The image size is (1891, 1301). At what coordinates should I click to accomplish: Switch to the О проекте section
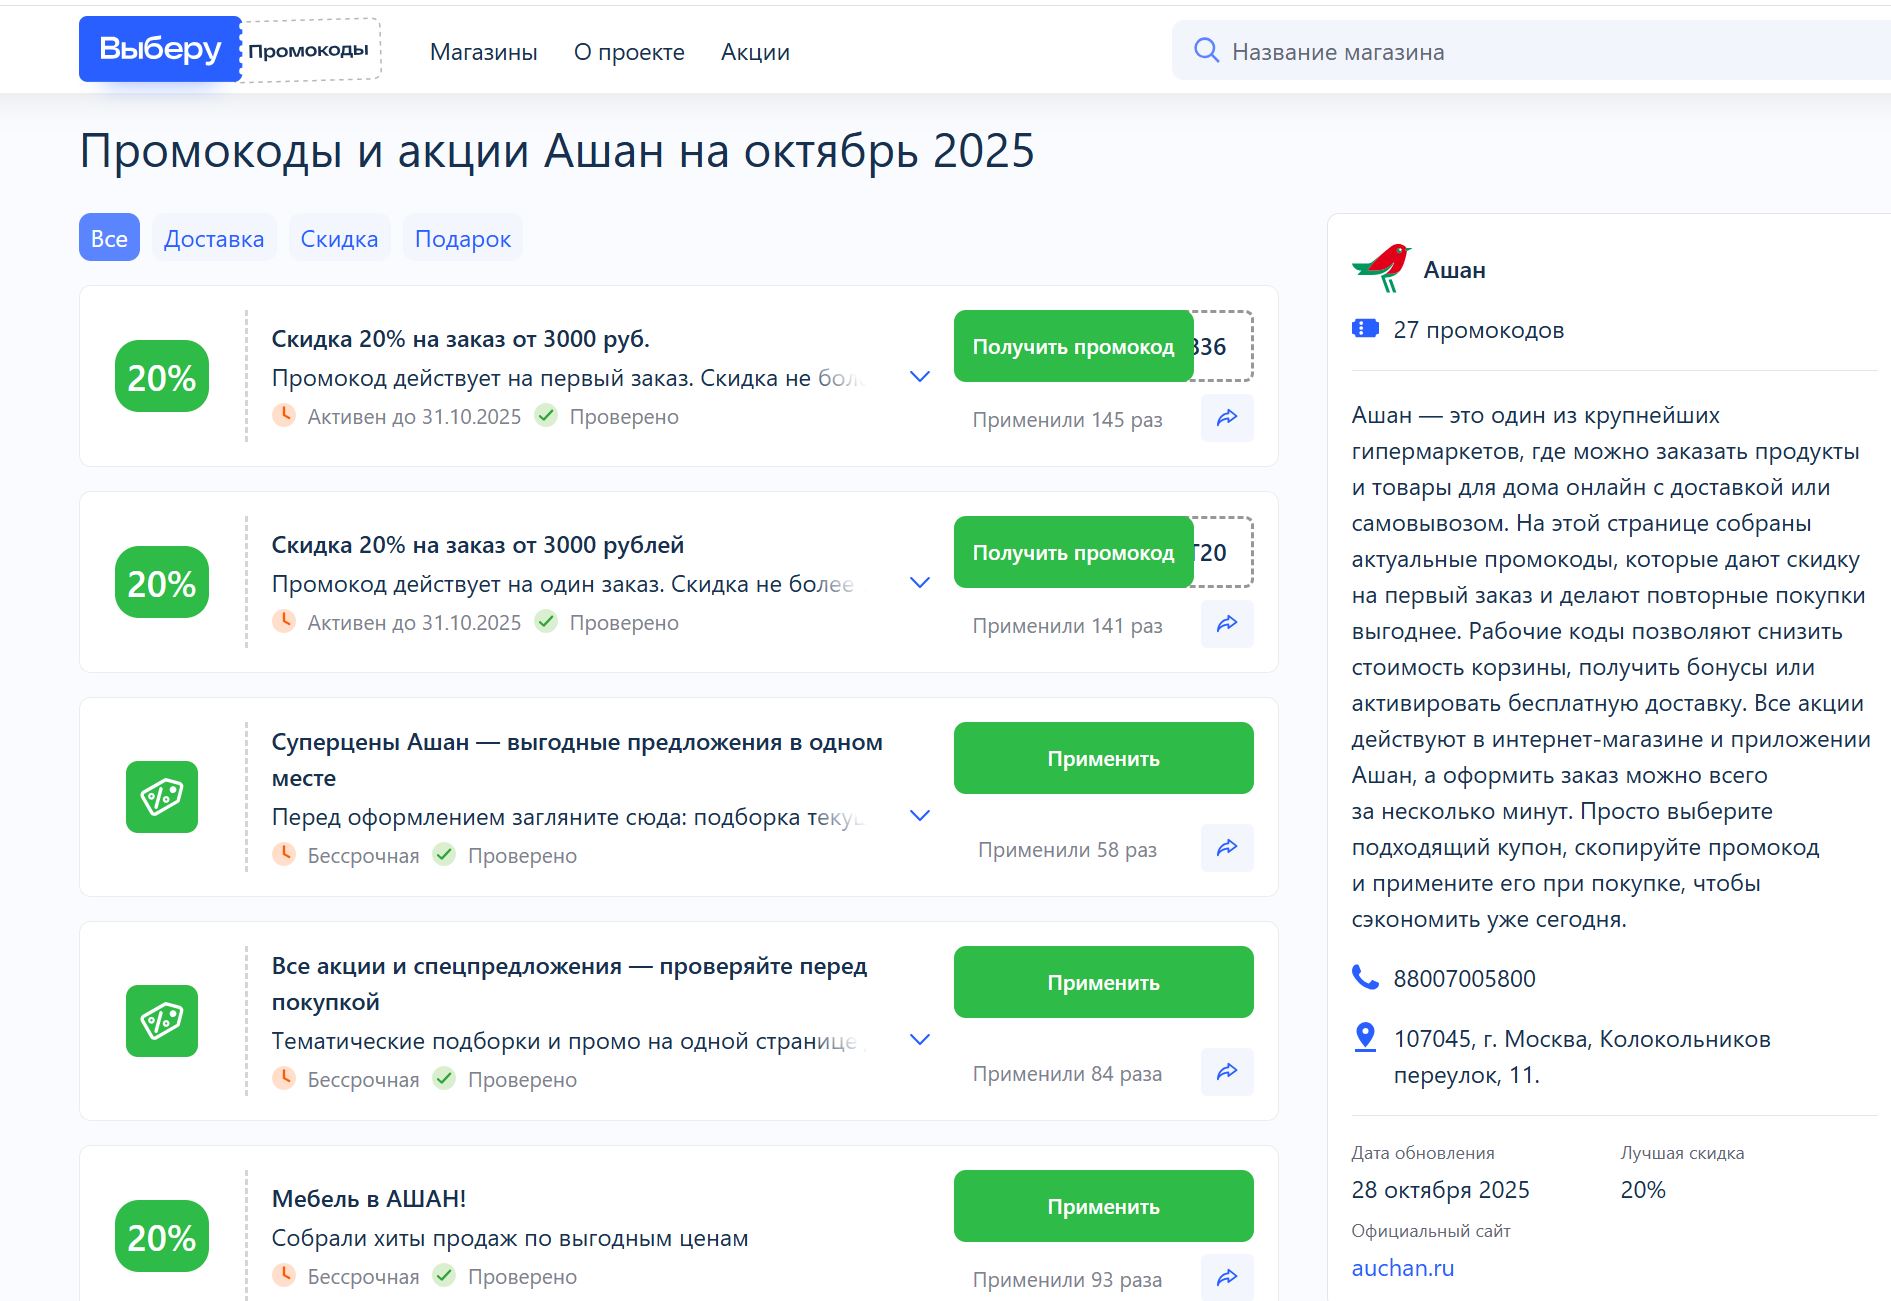(628, 52)
